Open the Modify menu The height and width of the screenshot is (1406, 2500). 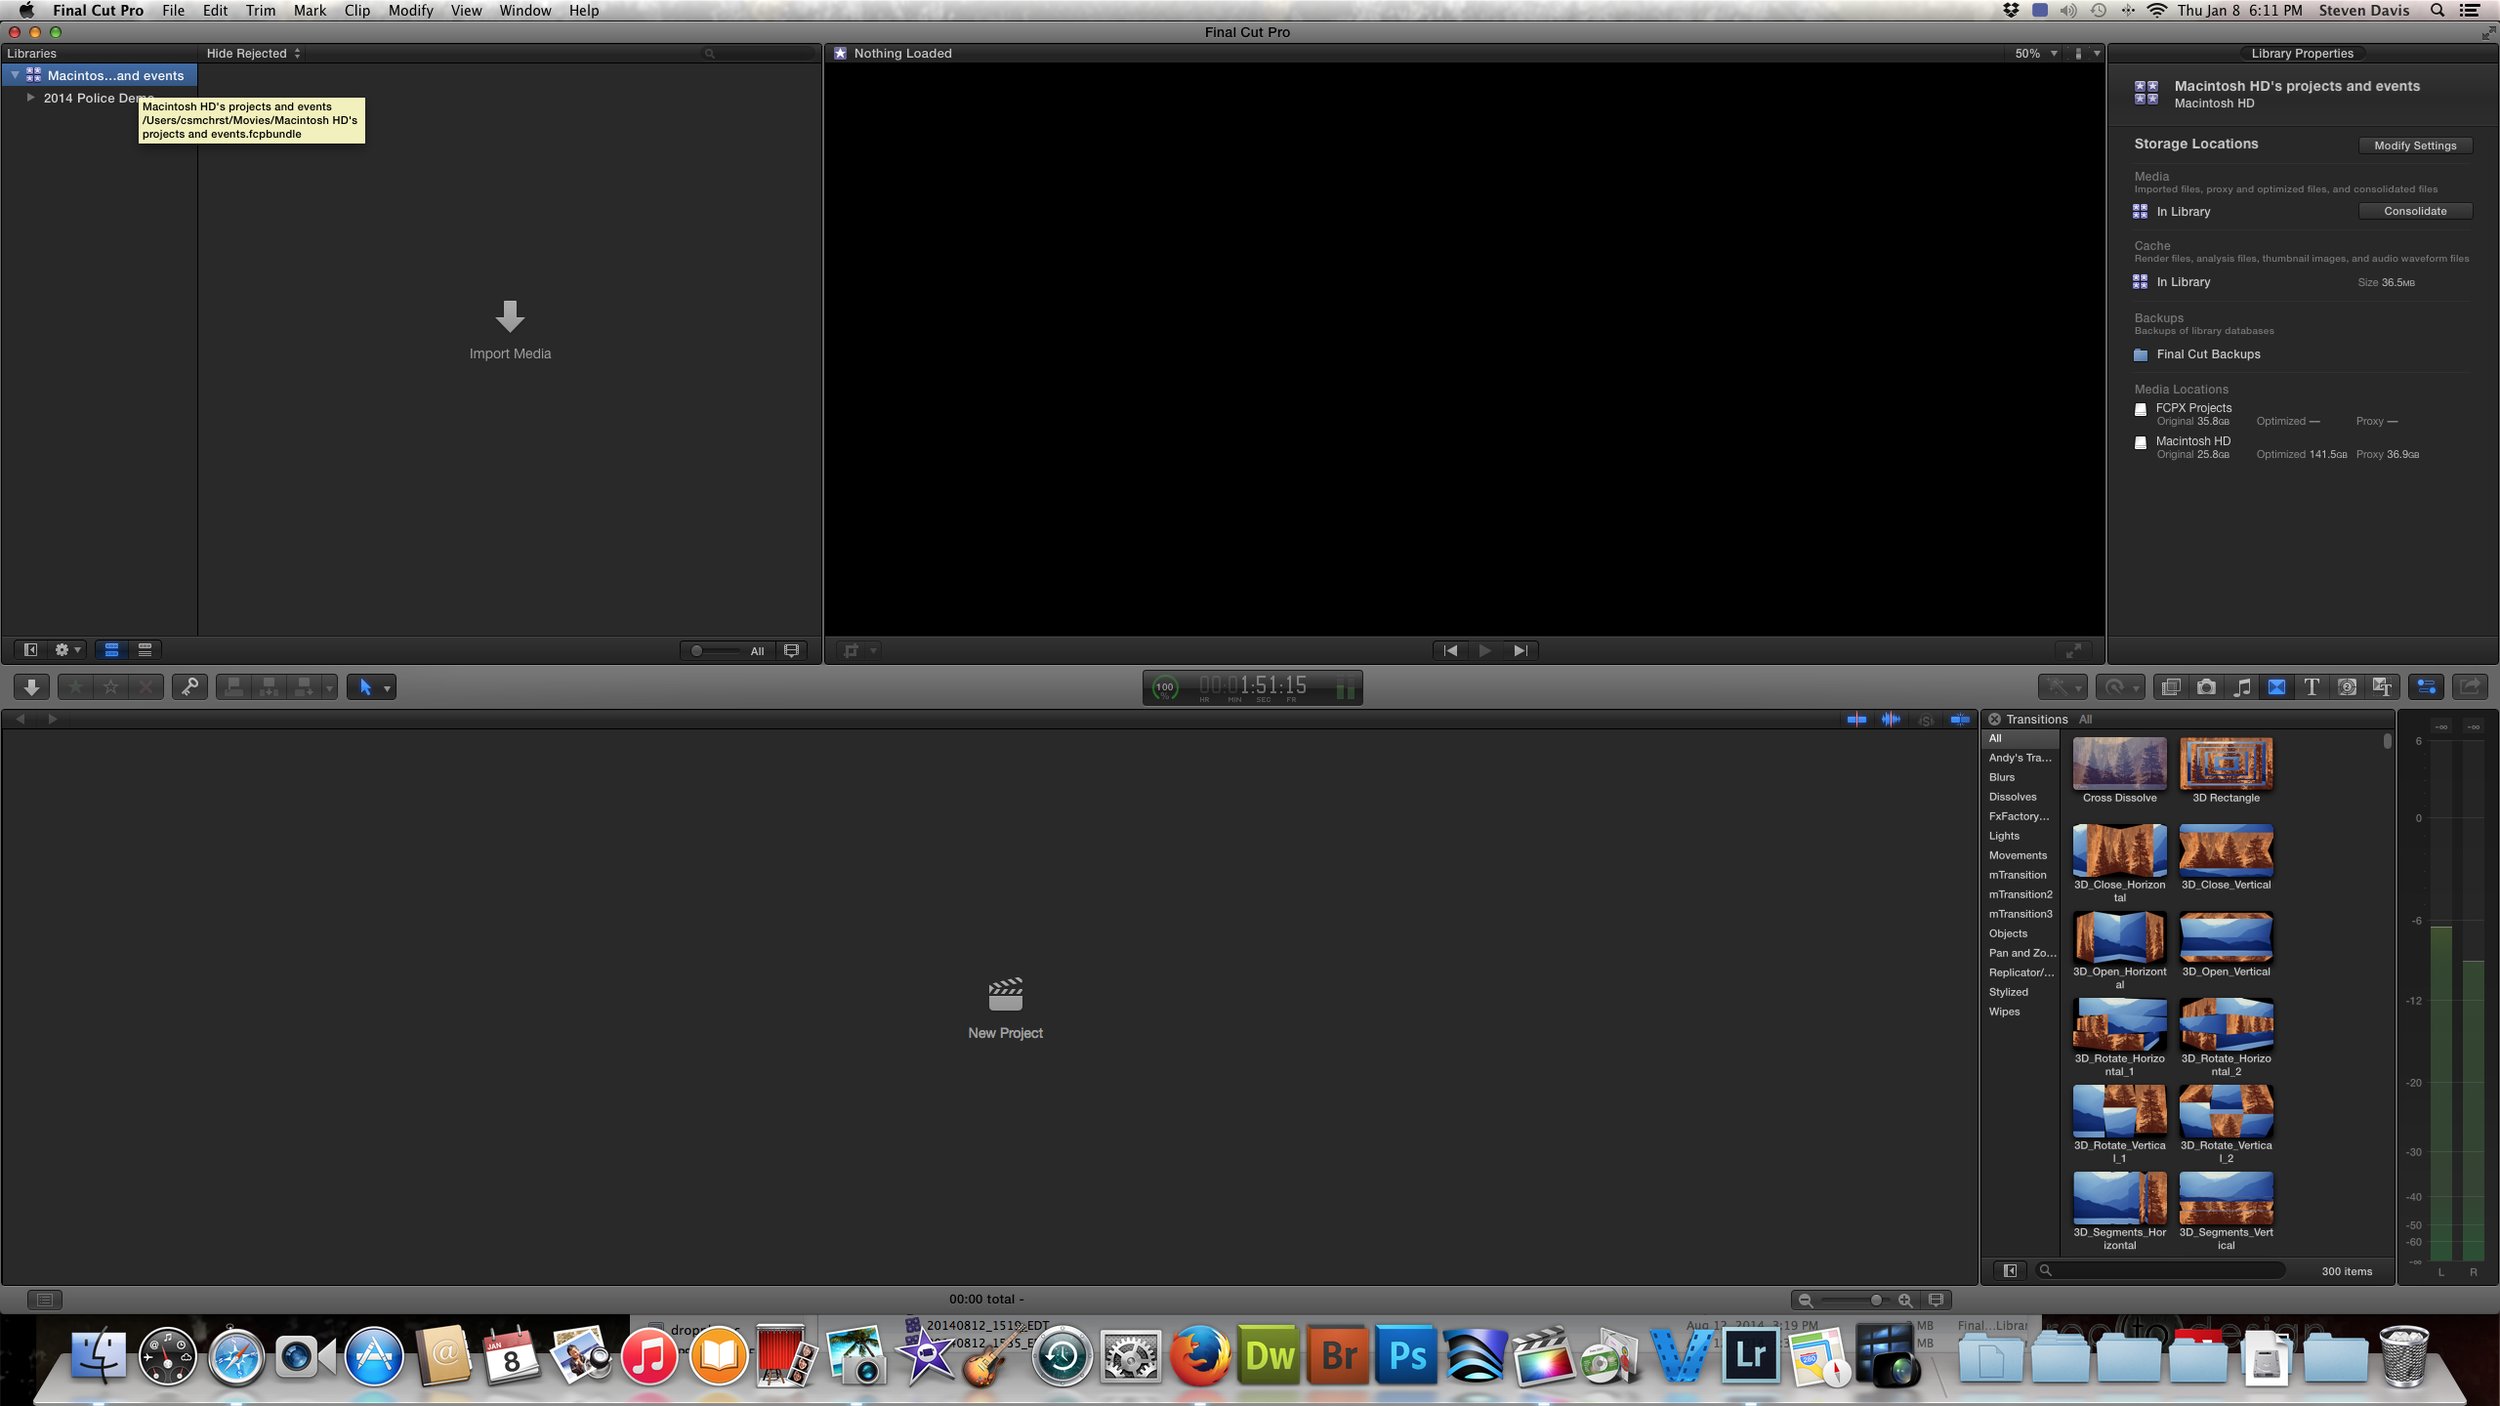click(410, 11)
